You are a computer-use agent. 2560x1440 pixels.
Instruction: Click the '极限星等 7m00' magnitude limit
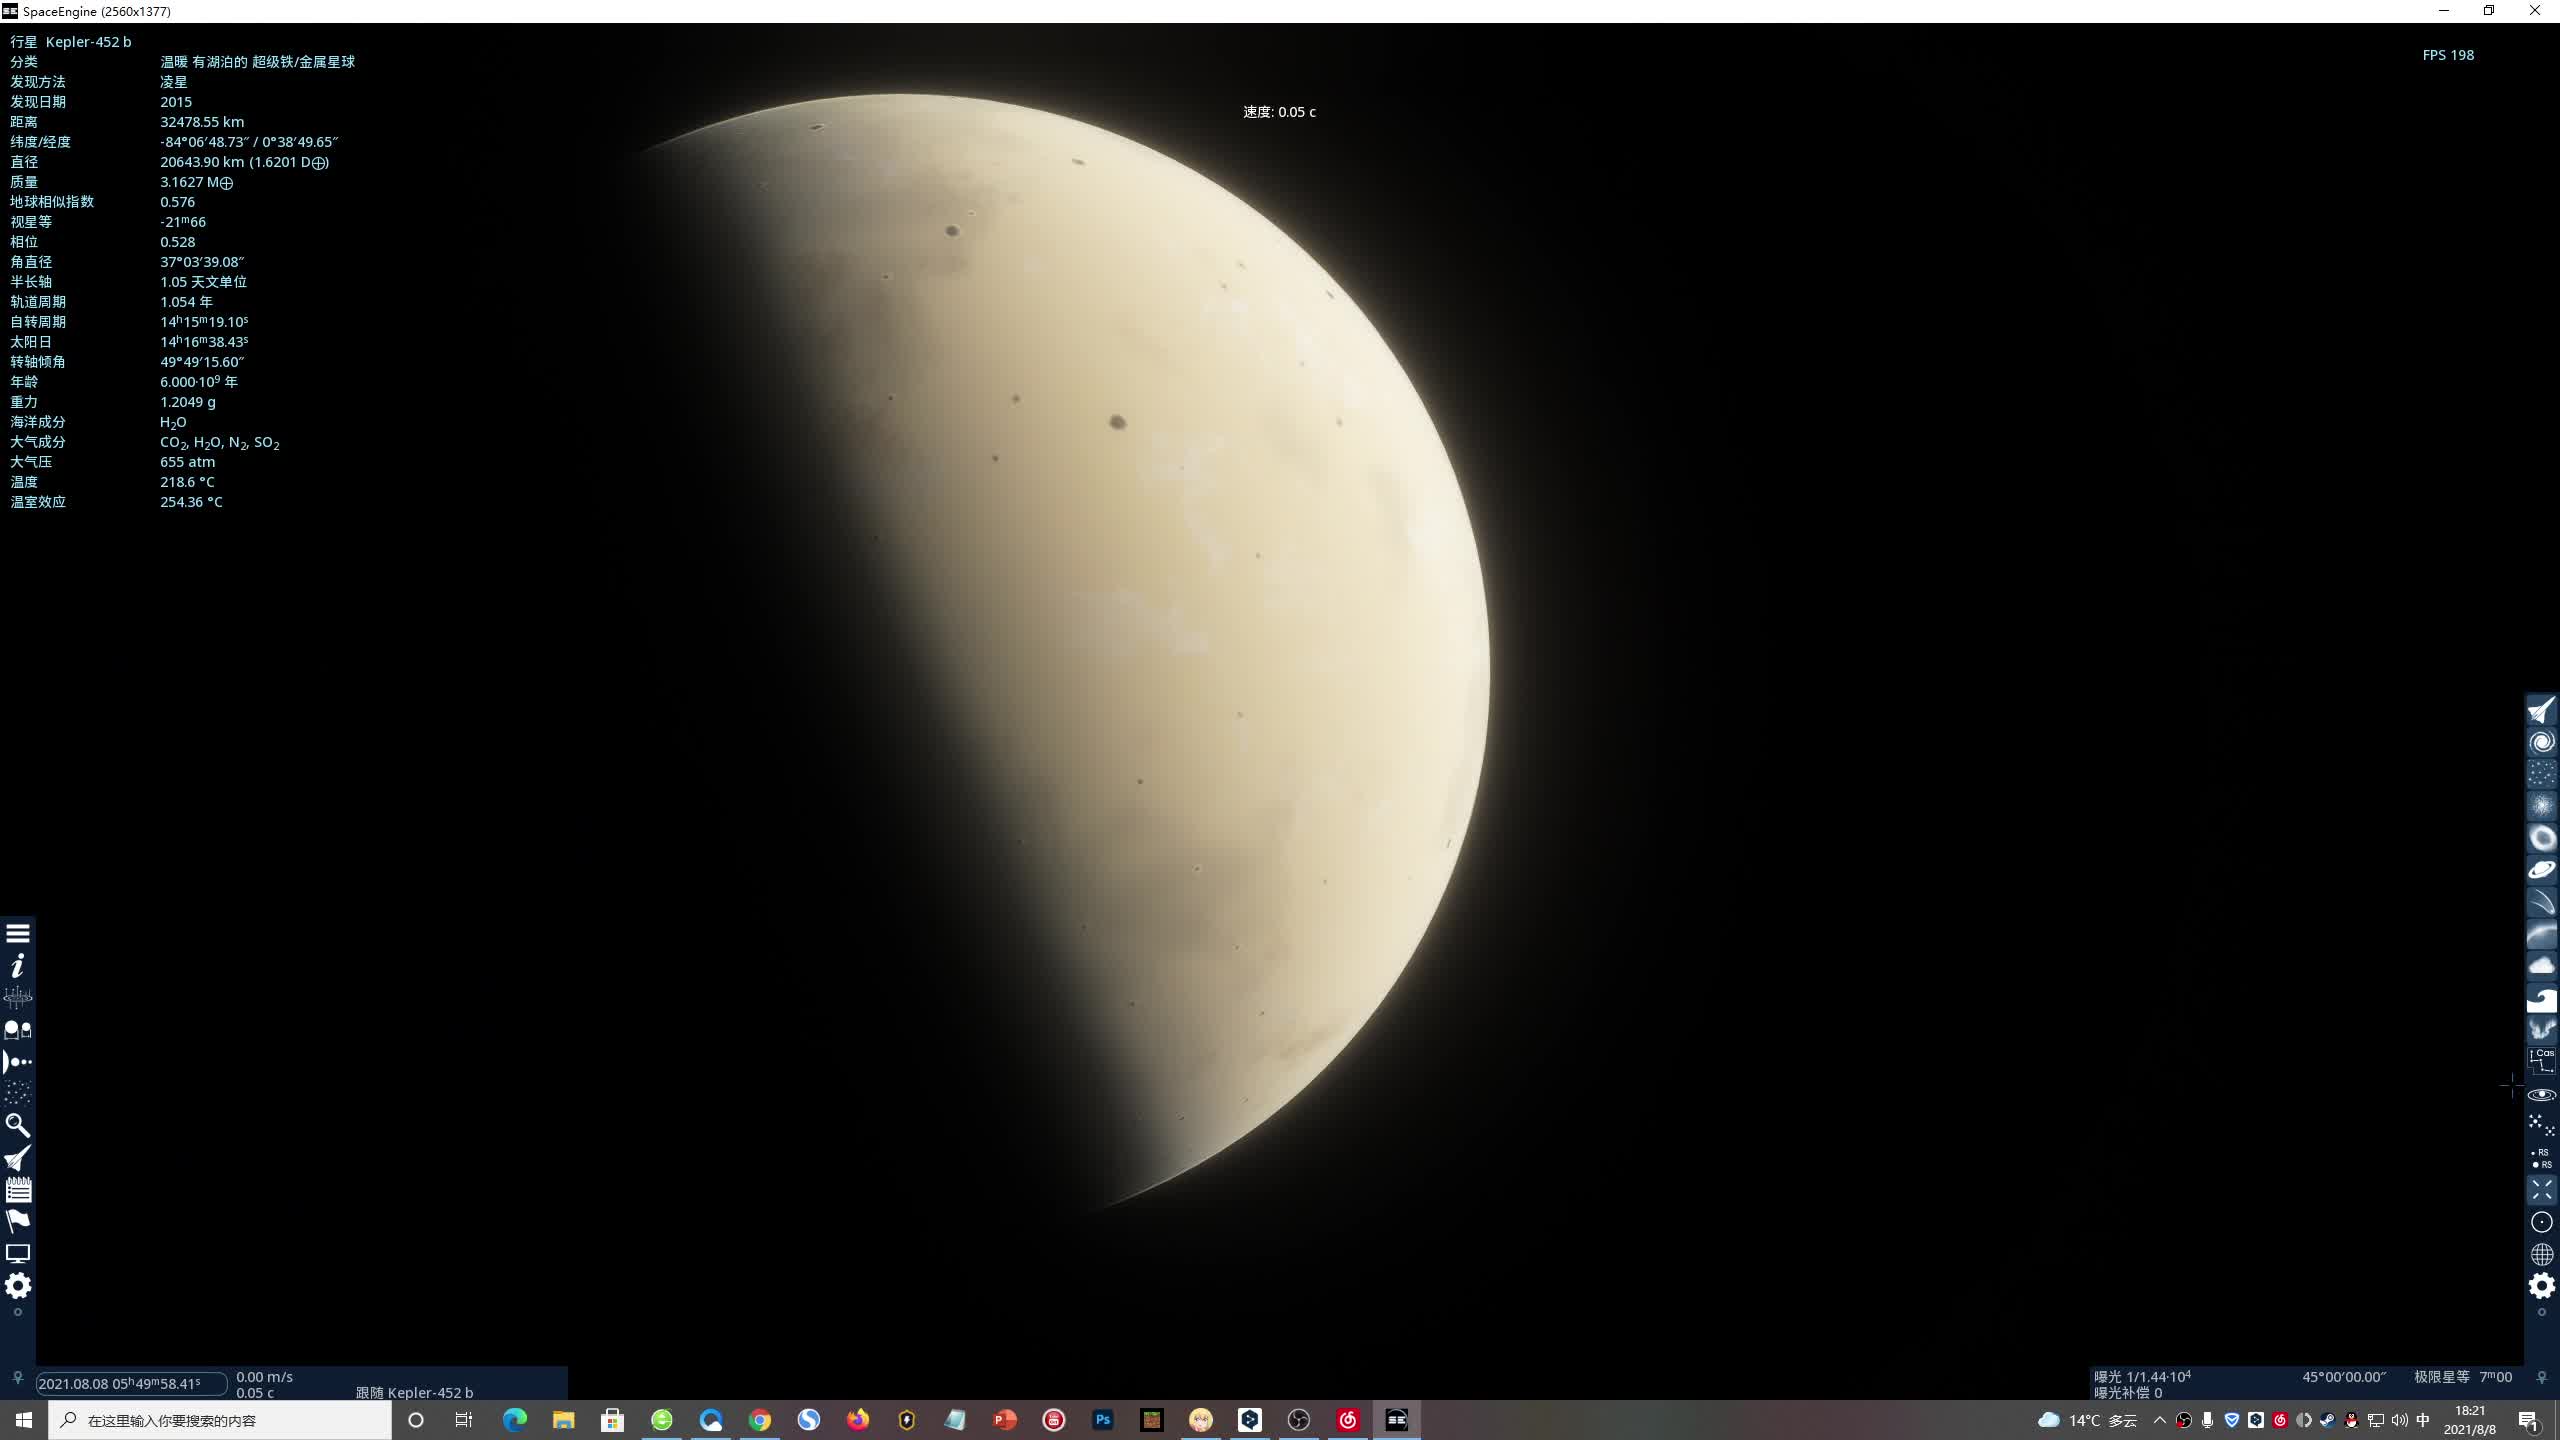tap(2463, 1377)
